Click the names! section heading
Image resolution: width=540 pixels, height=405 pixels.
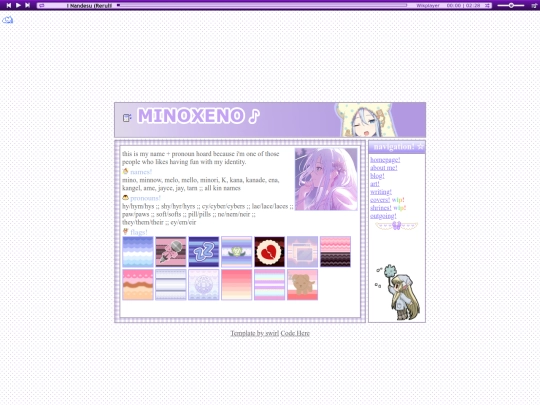[141, 172]
